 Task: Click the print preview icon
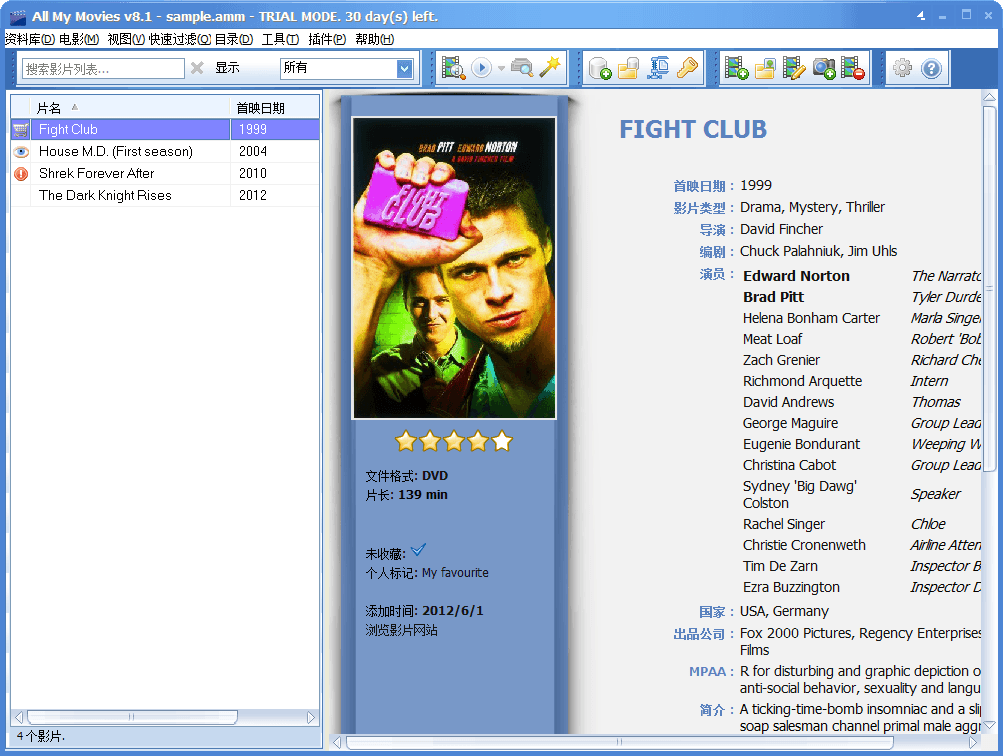pos(522,68)
